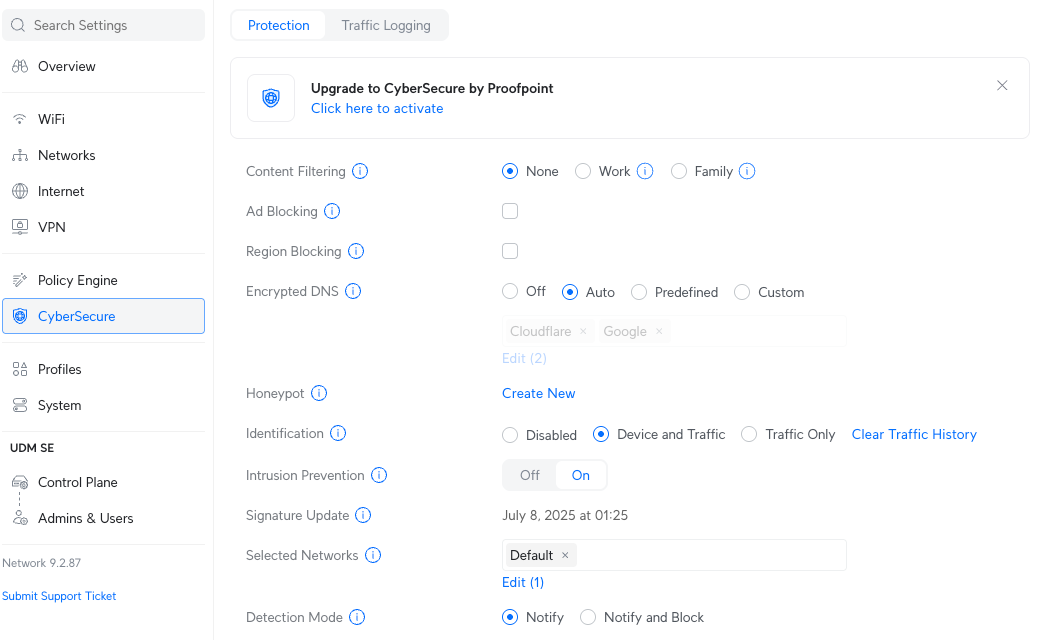This screenshot has height=640, width=1043.
Task: Tick the Region Blocking checkbox
Action: point(510,251)
